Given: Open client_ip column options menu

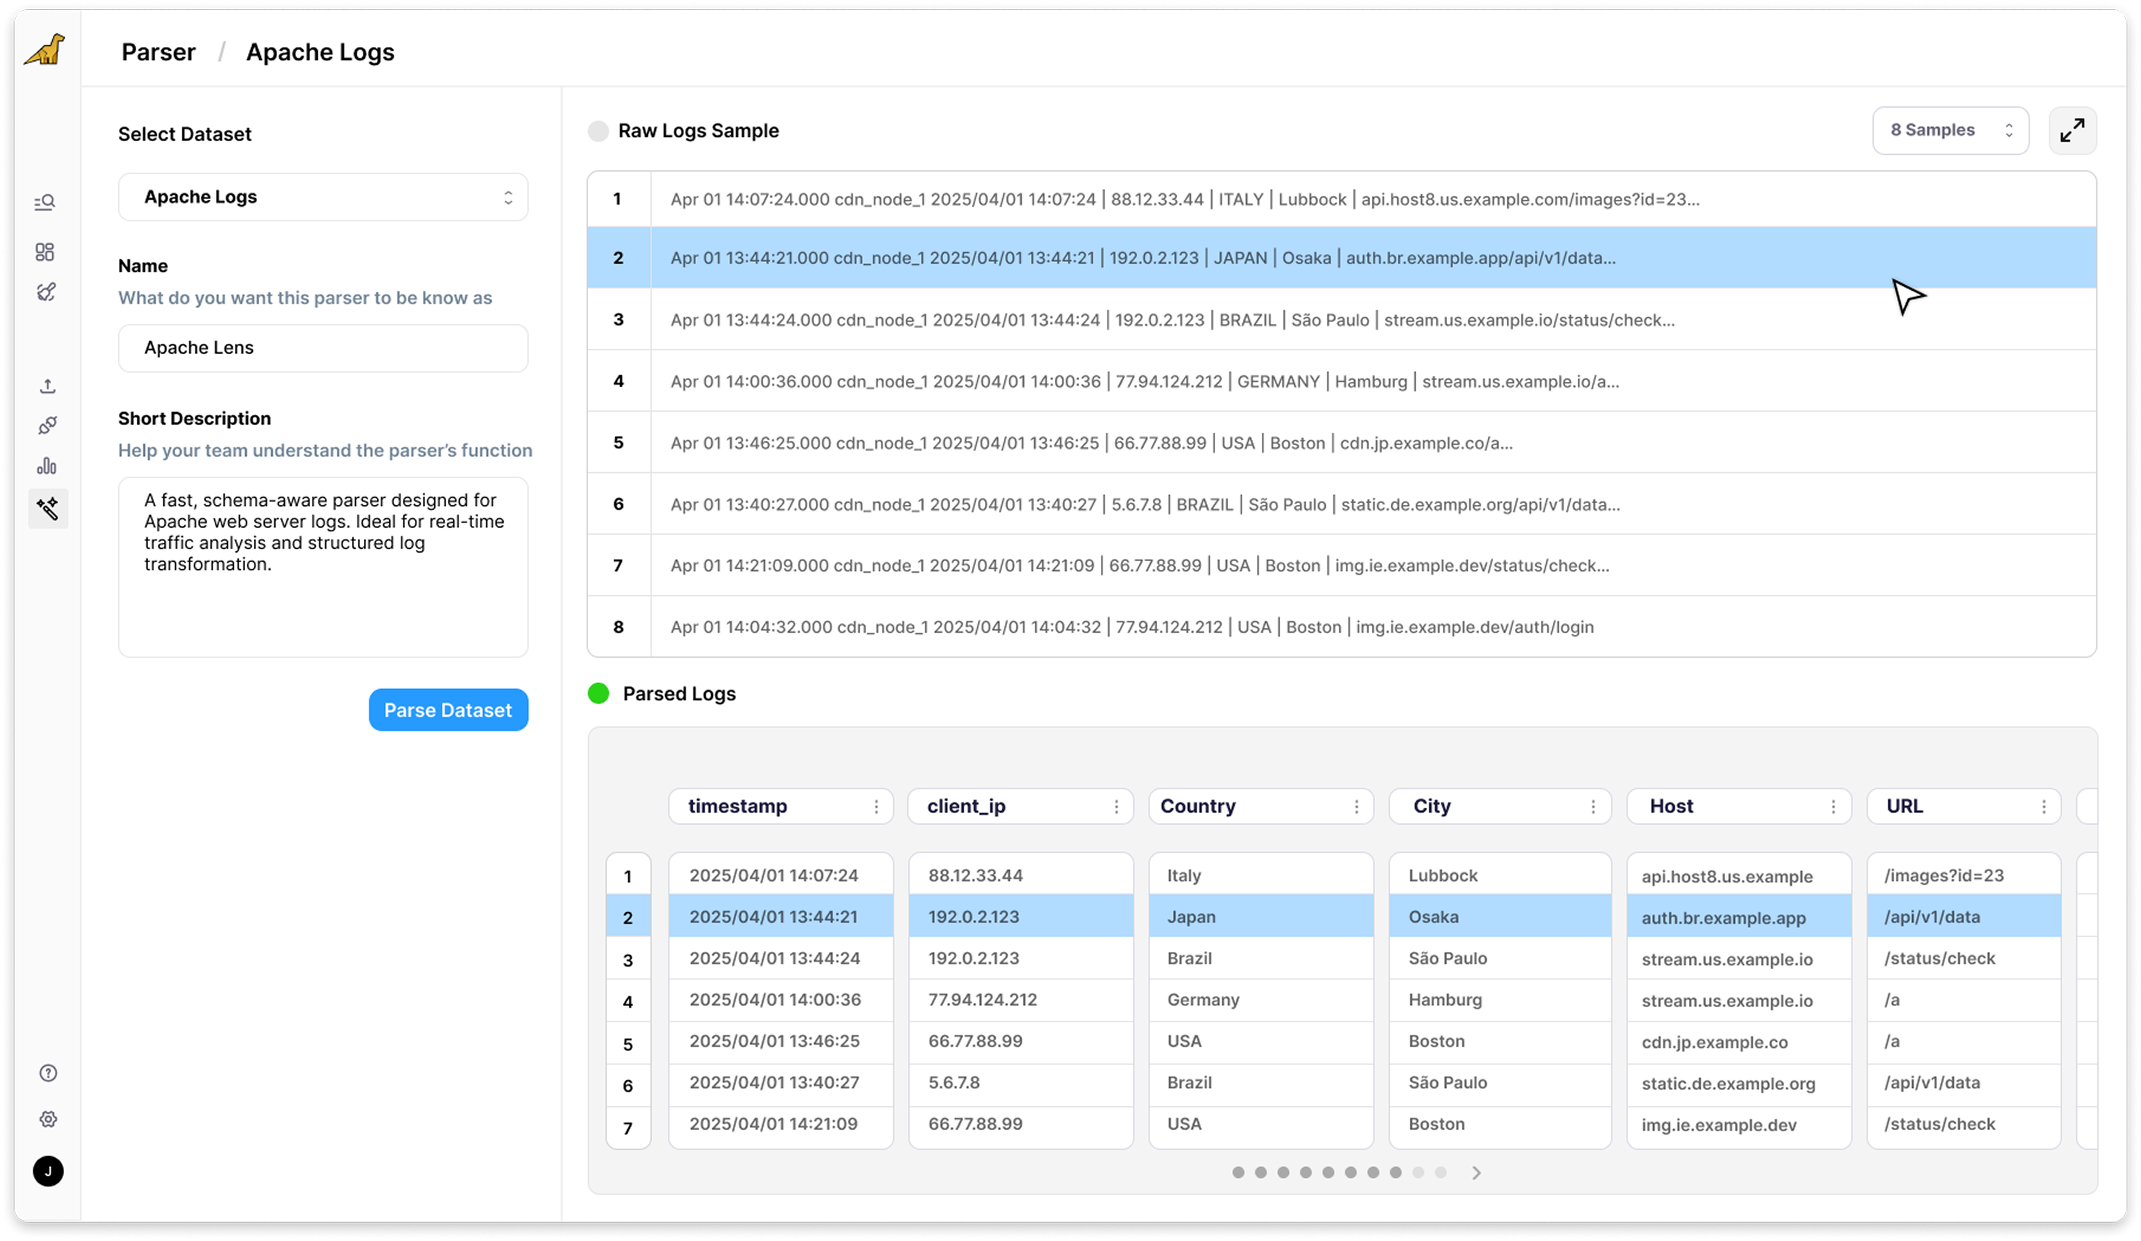Looking at the screenshot, I should click(x=1116, y=807).
